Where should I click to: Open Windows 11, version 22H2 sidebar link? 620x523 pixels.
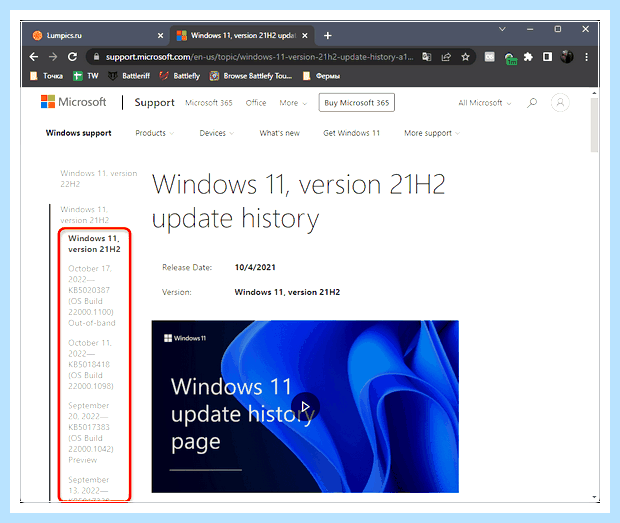(x=98, y=179)
